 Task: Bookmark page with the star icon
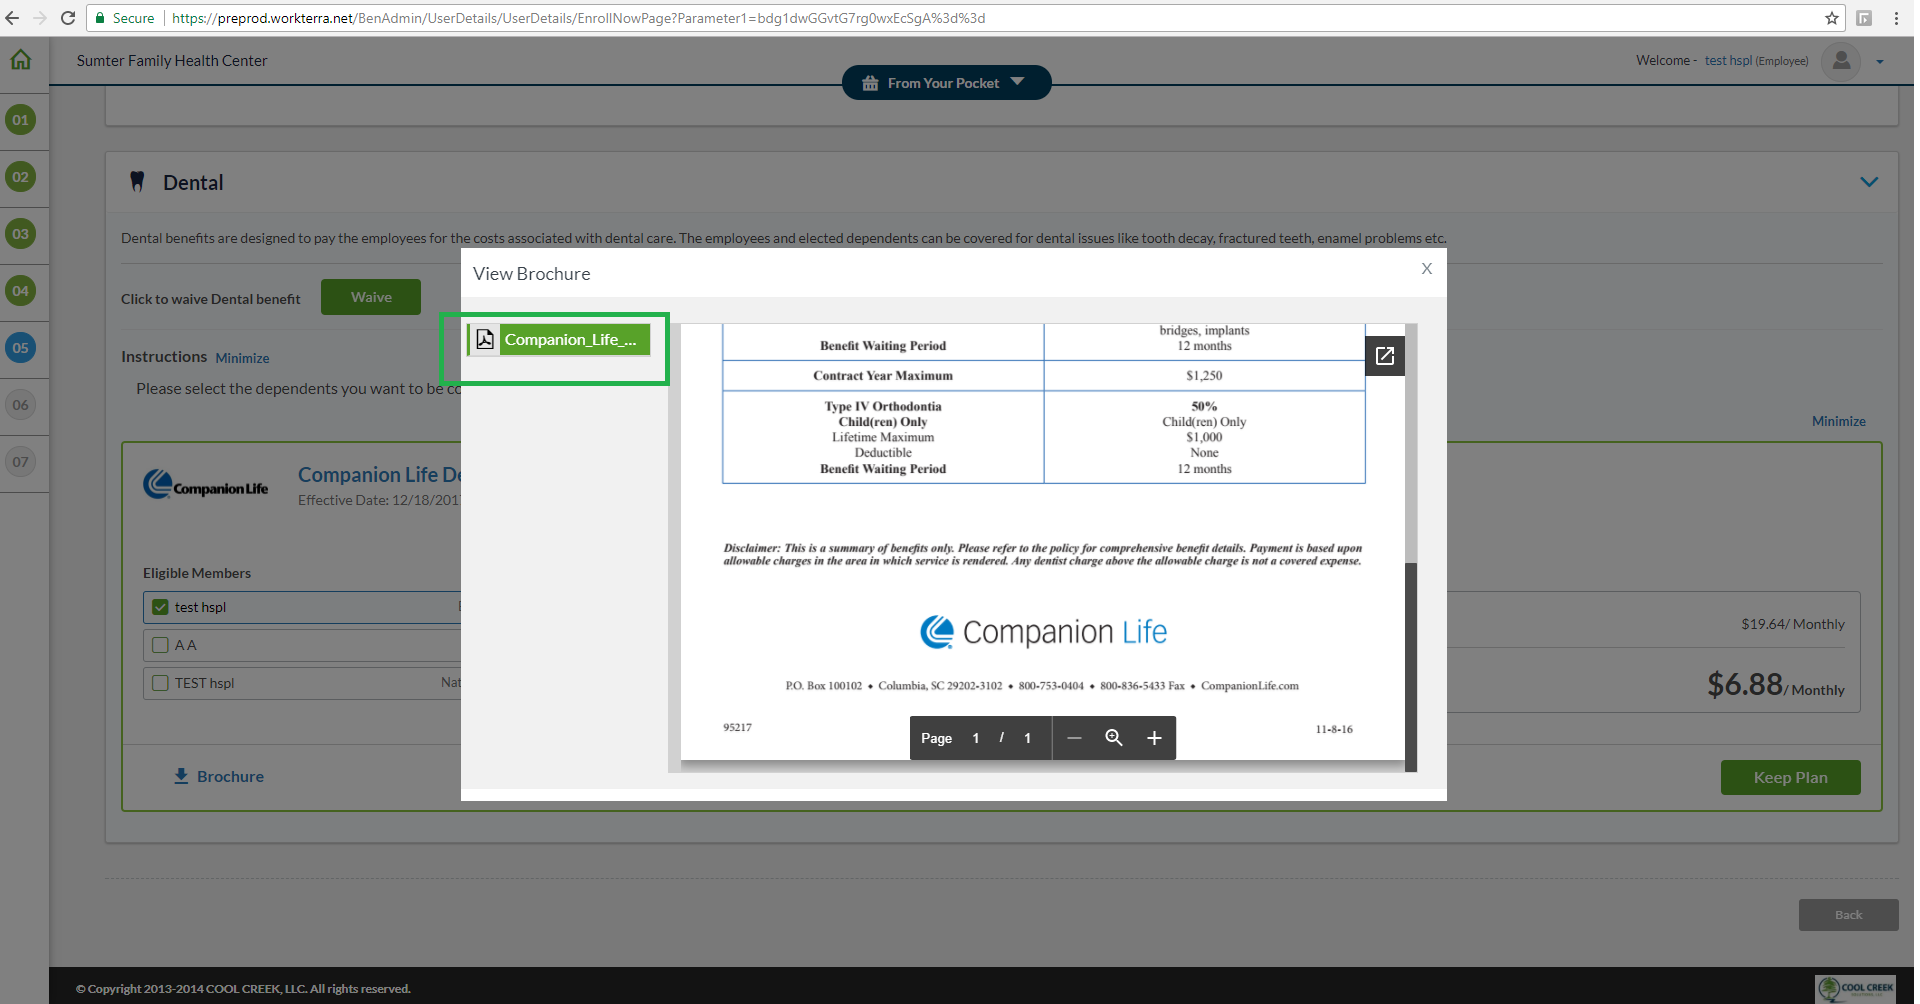[1831, 18]
